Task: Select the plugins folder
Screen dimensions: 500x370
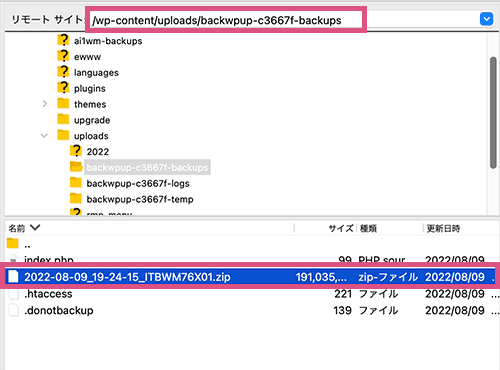Action: point(90,89)
